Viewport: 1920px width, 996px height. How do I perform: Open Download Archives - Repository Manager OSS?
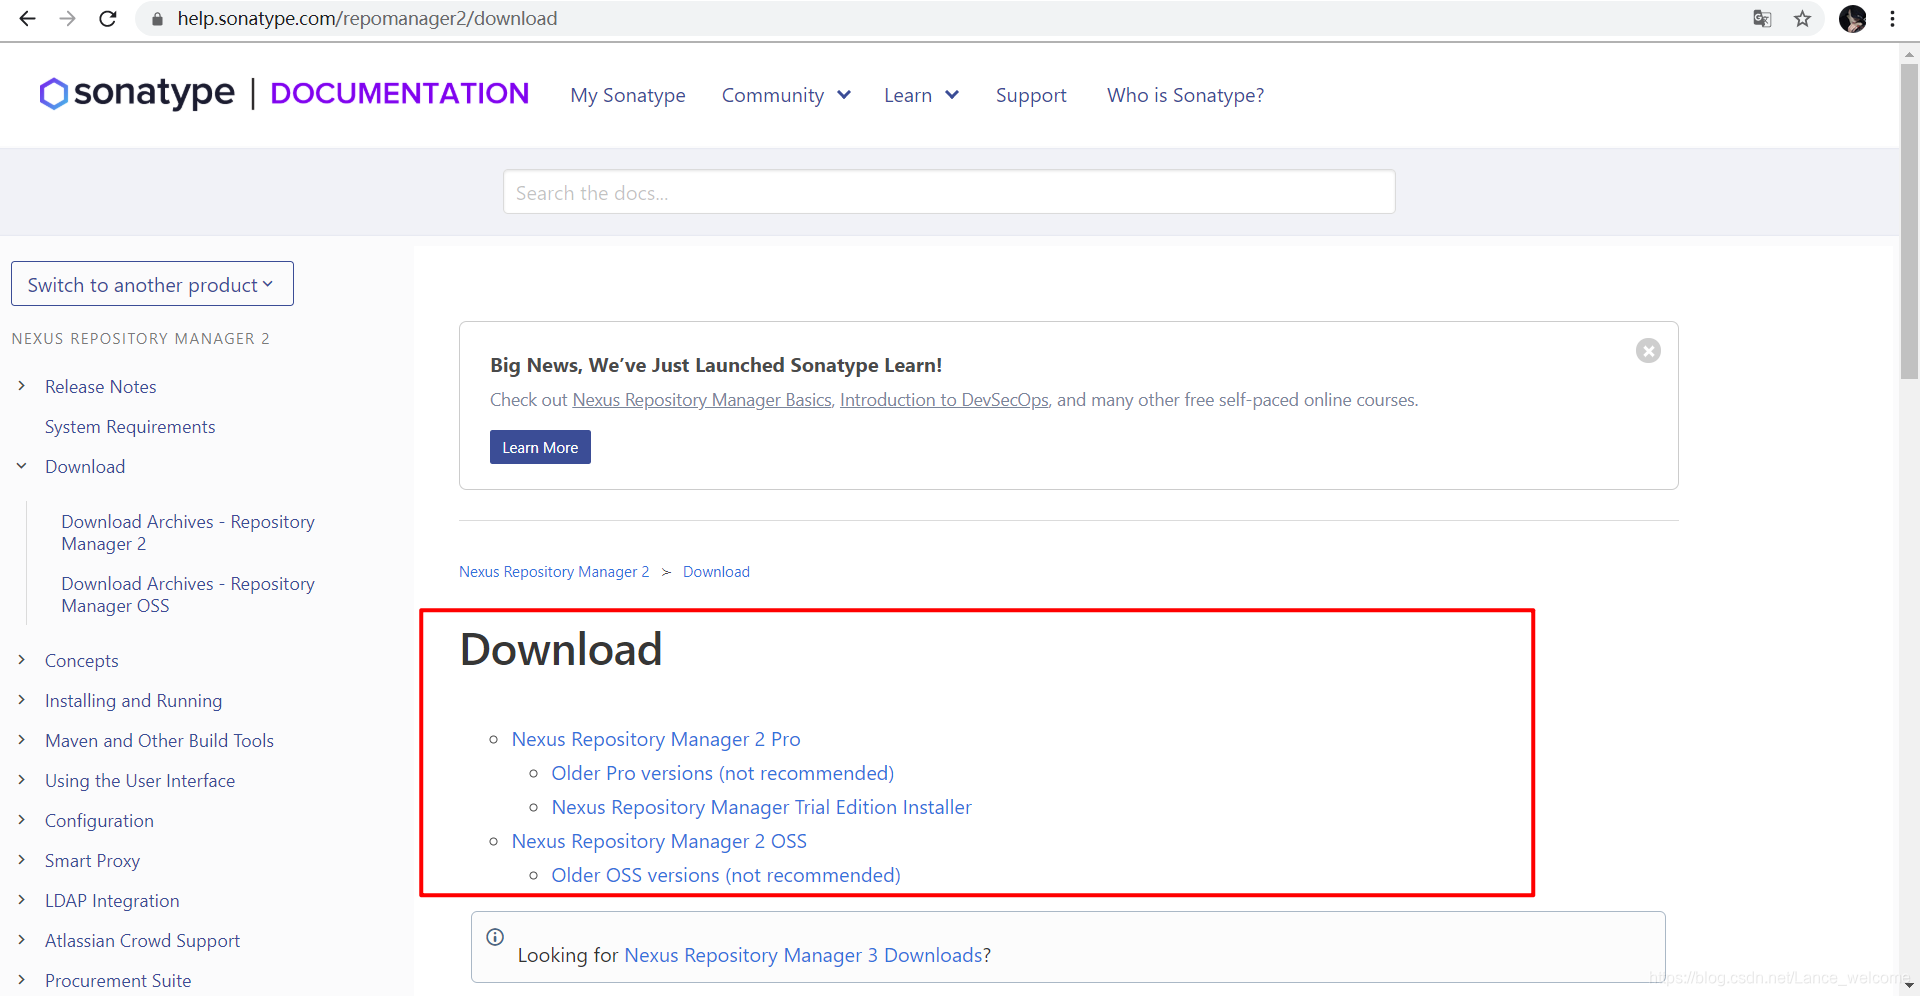[x=188, y=595]
